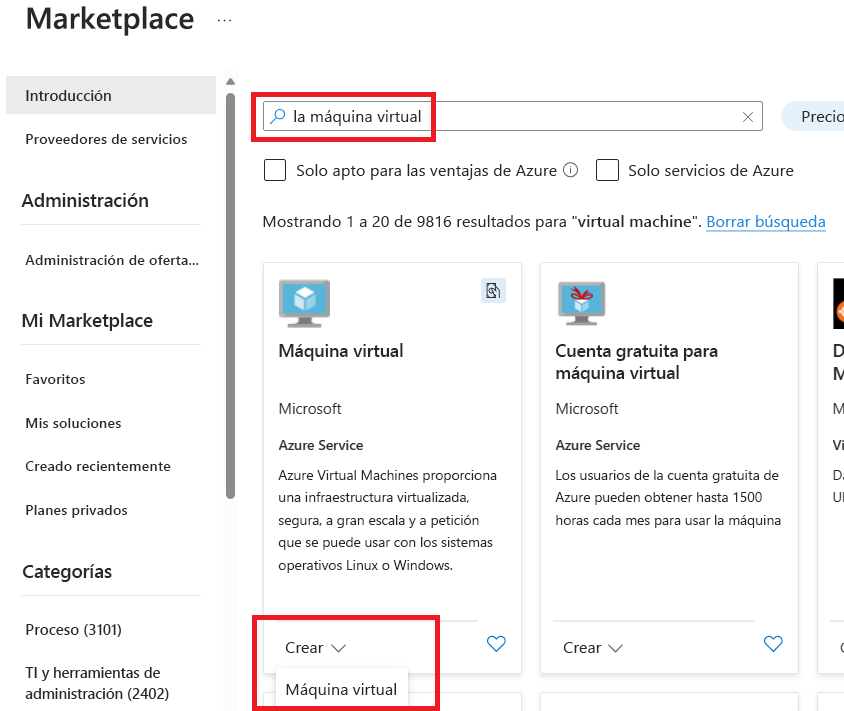Choose Máquina virtual from the Crear menu
Viewport: 844px width, 711px height.
click(x=341, y=689)
